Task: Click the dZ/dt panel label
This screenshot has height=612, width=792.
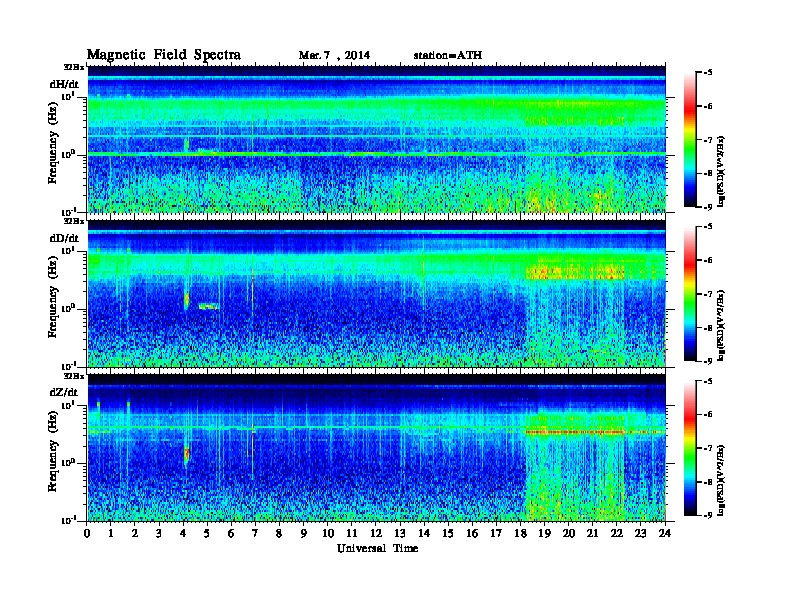Action: (64, 392)
